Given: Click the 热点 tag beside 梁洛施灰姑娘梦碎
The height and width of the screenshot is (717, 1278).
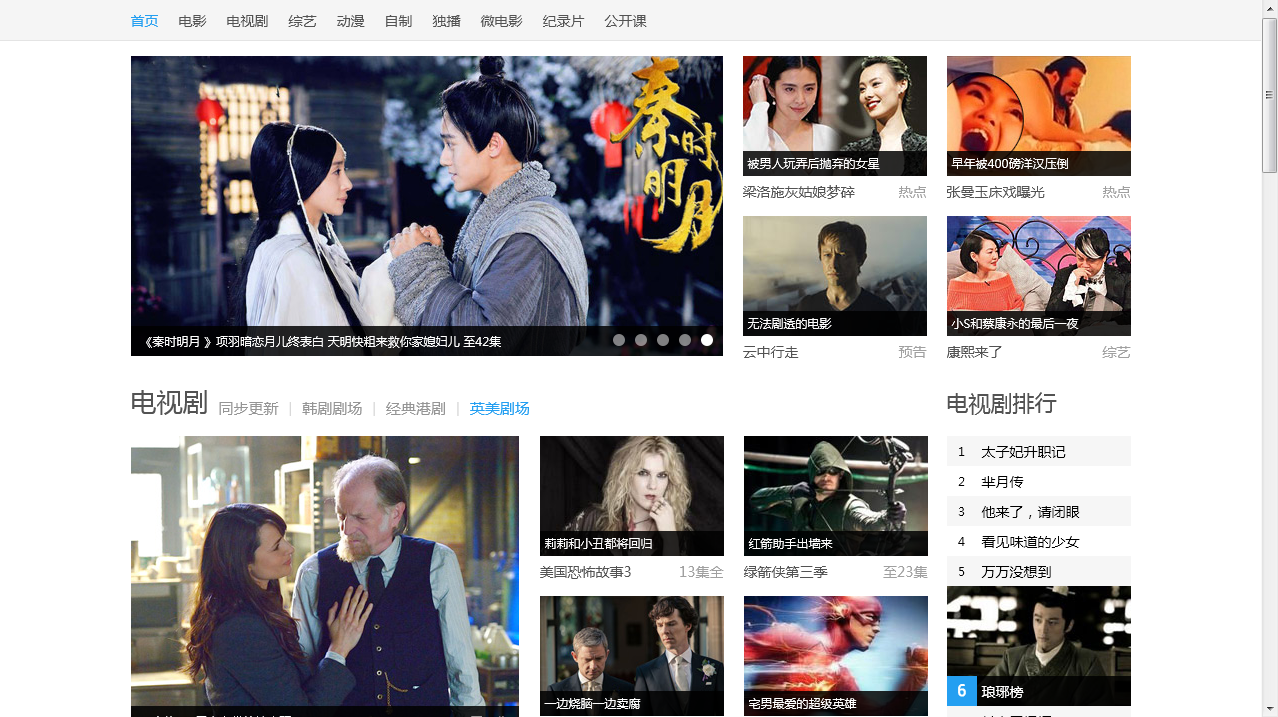Looking at the screenshot, I should point(912,192).
